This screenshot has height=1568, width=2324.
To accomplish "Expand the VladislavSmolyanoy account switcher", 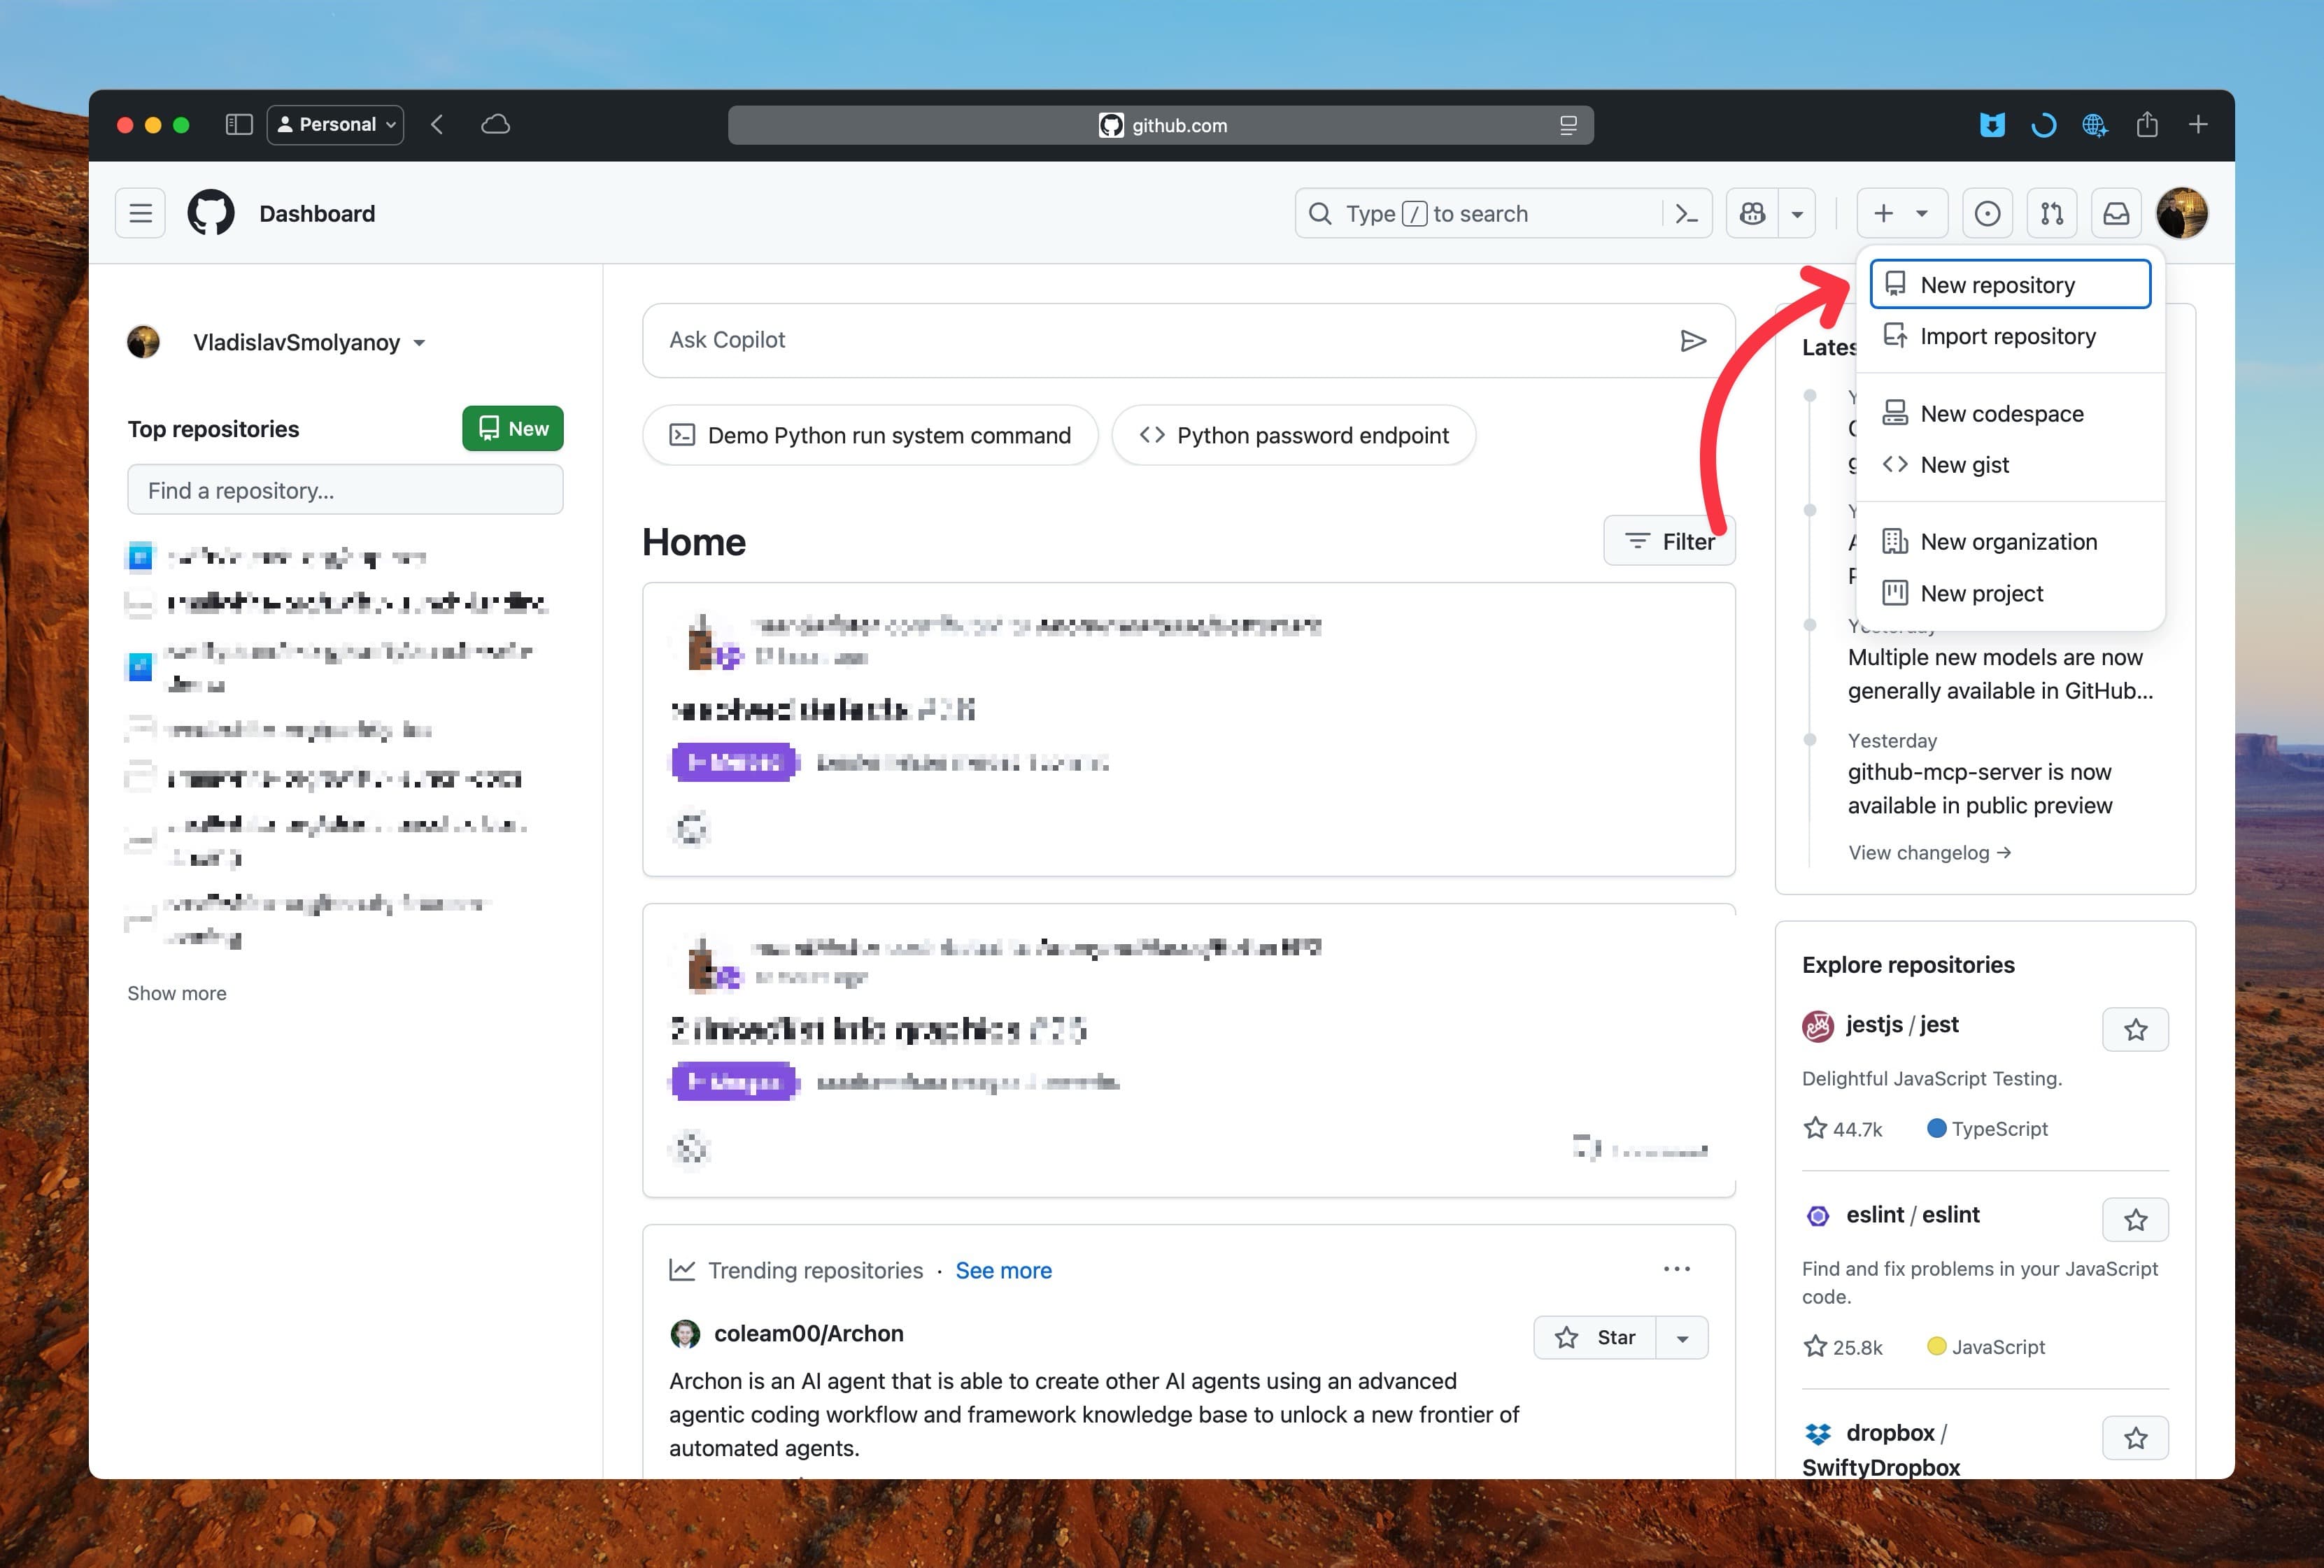I will coord(309,342).
